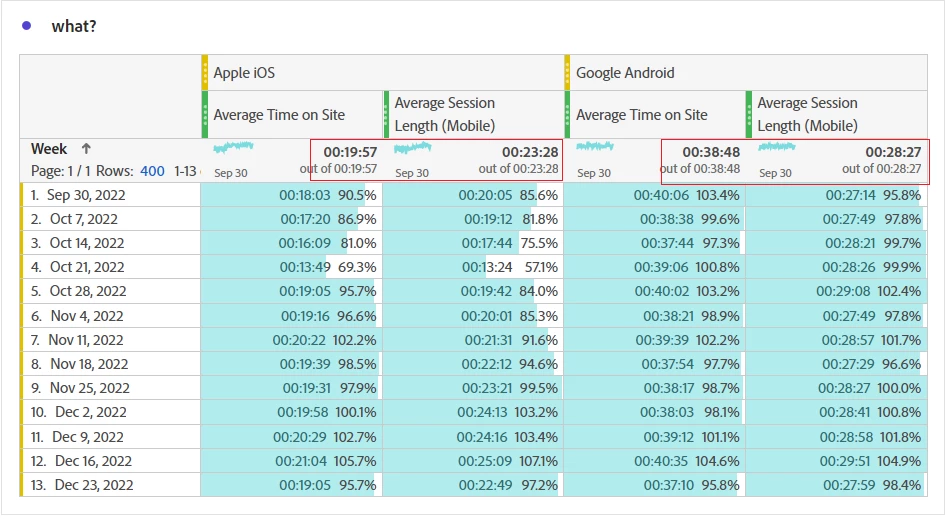Select row 12 Dec 16, 2022

pyautogui.click(x=110, y=461)
